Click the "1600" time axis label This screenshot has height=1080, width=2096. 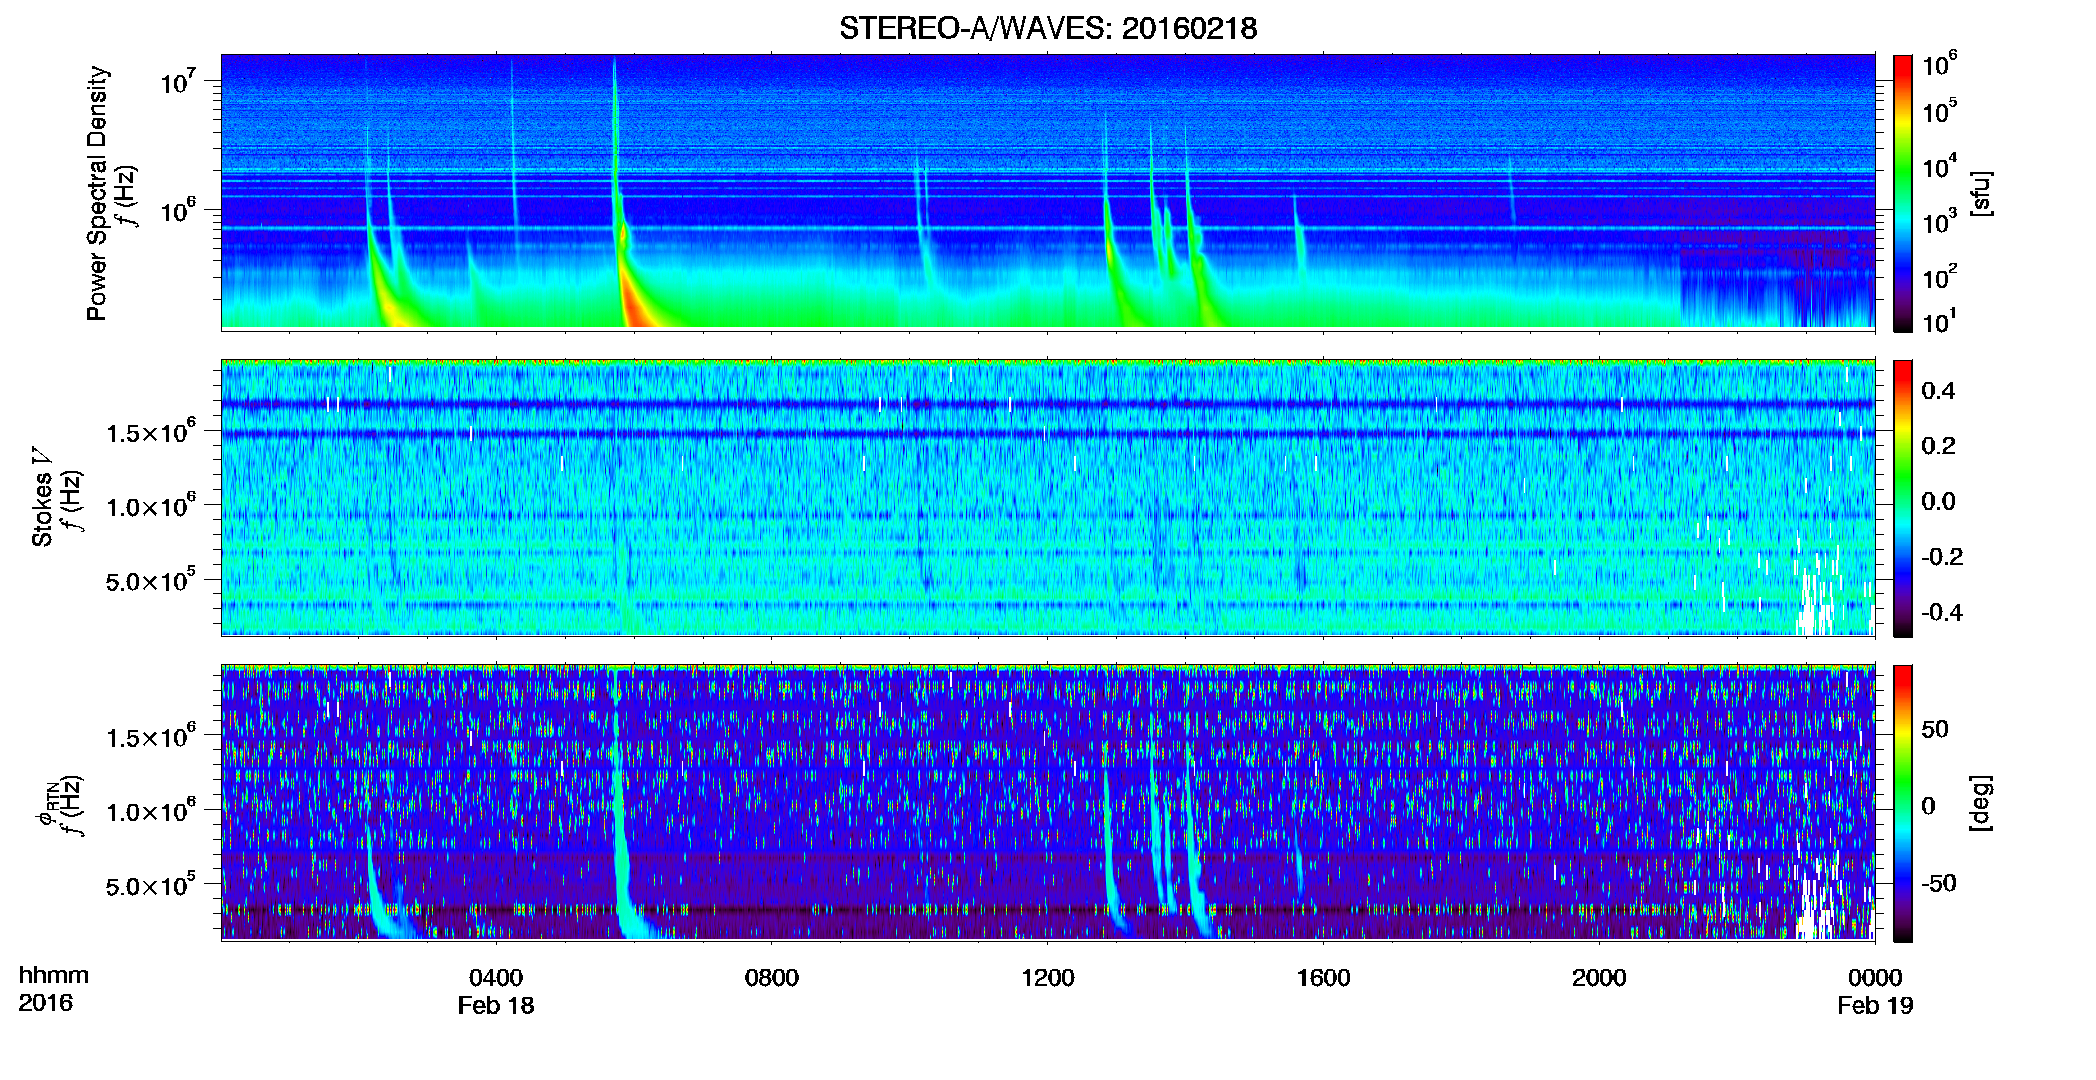(1323, 977)
